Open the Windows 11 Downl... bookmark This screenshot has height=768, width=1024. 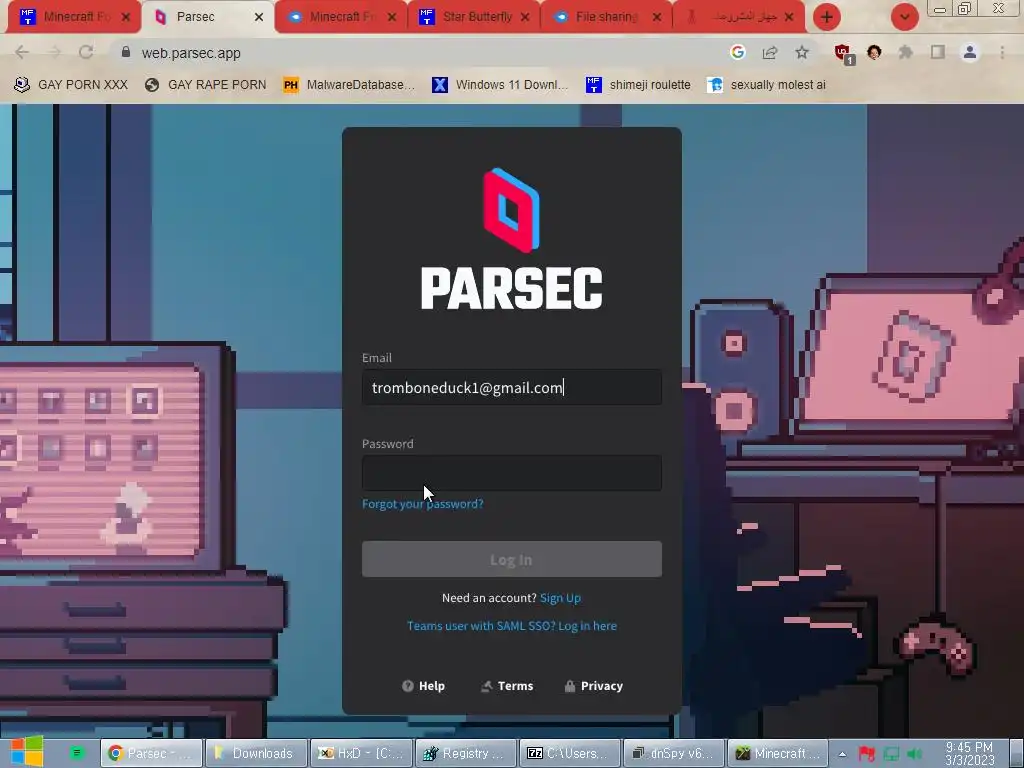point(500,84)
